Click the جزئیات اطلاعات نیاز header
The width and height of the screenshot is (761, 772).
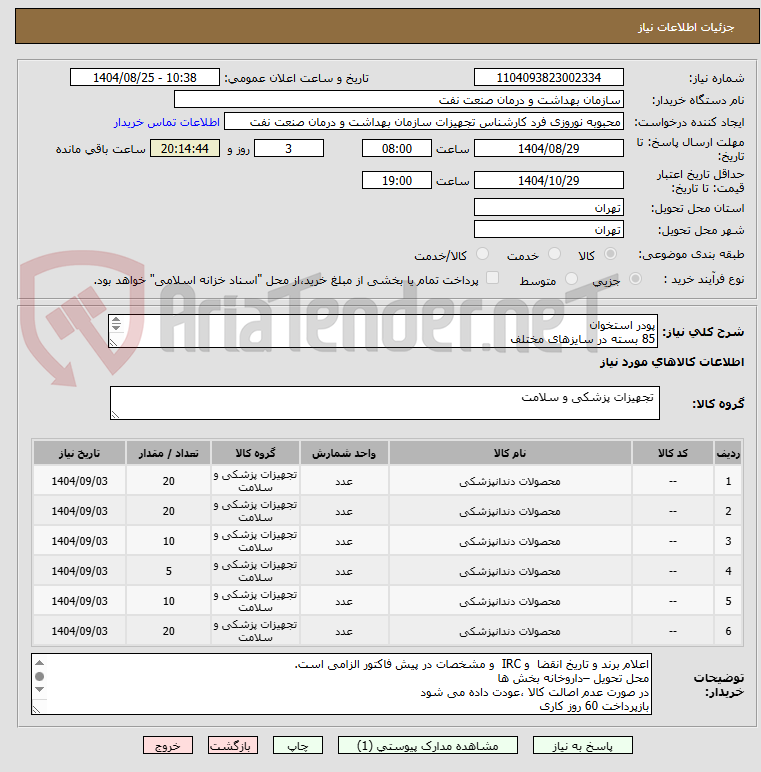686,27
